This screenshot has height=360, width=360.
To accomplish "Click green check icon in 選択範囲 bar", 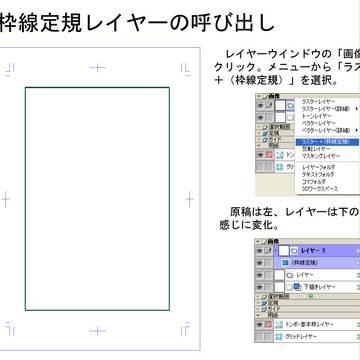I will tap(311, 296).
